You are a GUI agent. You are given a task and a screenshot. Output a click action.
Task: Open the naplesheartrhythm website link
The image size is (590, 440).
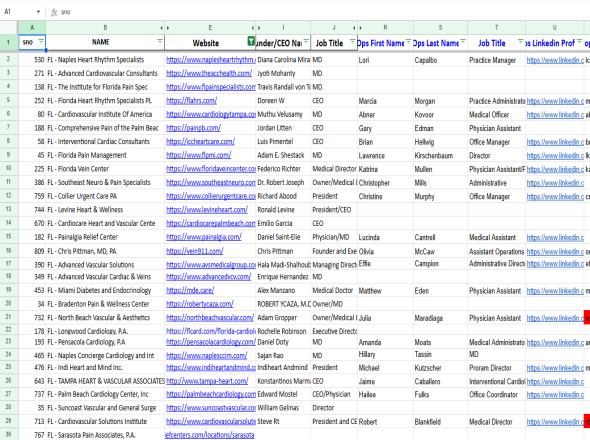(x=211, y=59)
